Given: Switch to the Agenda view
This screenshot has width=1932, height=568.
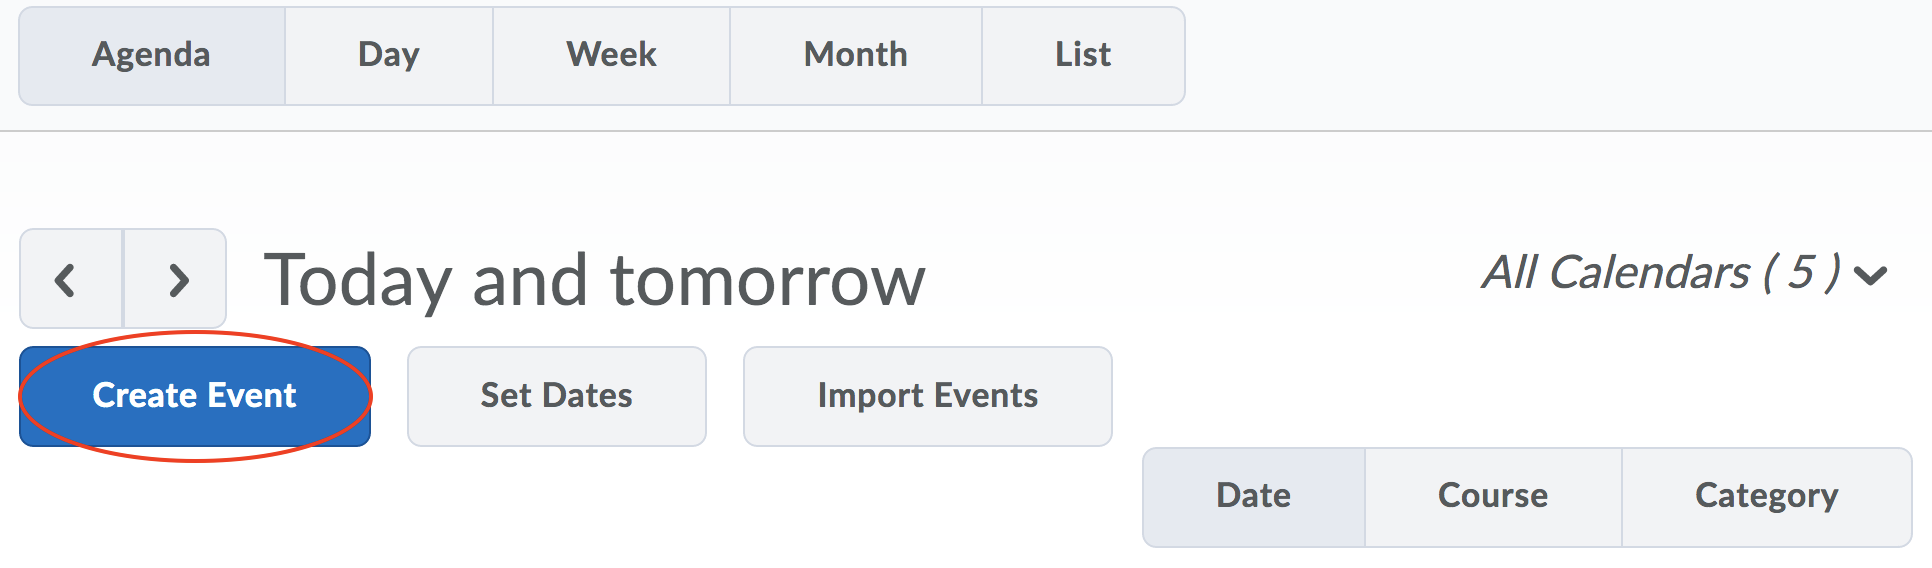Looking at the screenshot, I should tap(152, 55).
